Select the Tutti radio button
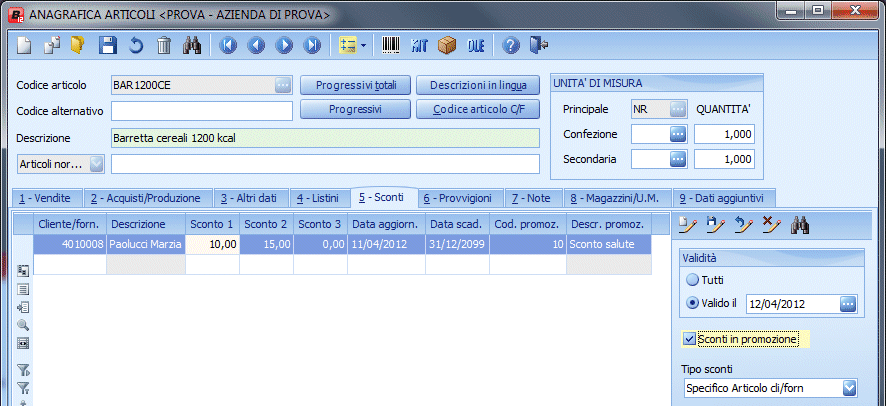The width and height of the screenshot is (886, 406). 692,280
